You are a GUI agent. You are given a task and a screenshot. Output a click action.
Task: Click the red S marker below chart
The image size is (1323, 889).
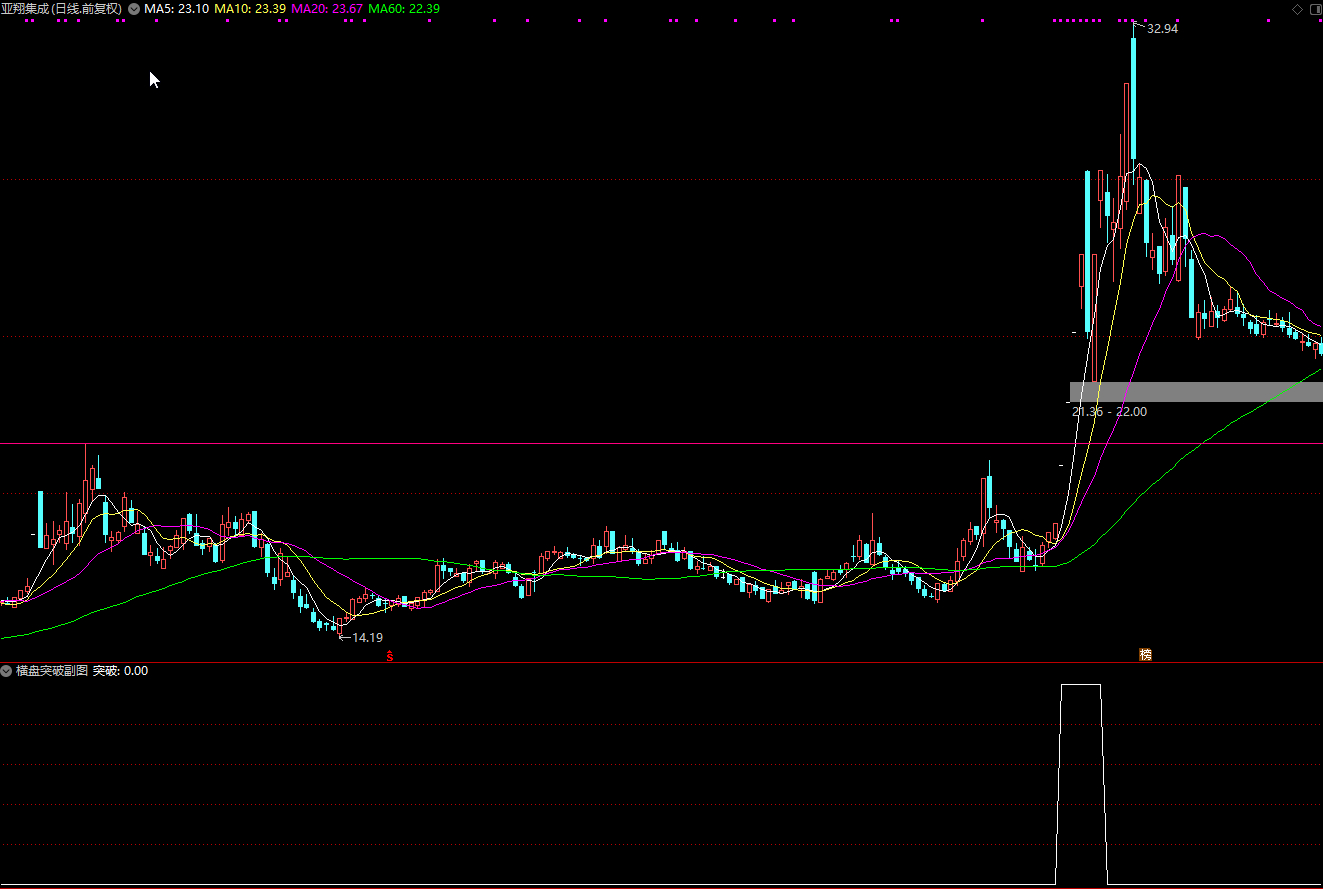pos(391,656)
